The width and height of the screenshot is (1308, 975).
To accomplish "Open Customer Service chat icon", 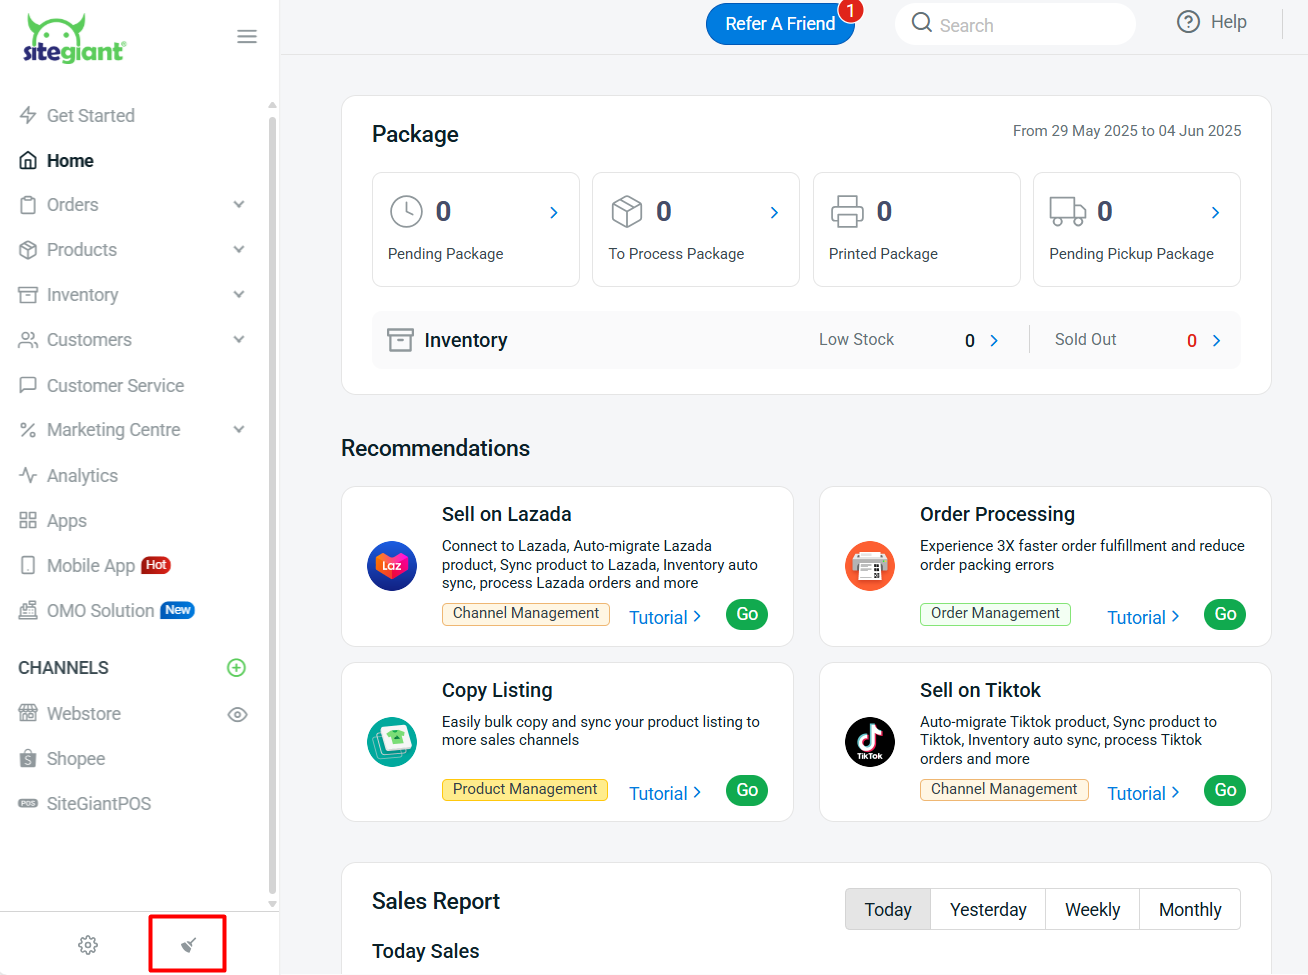I will [28, 385].
